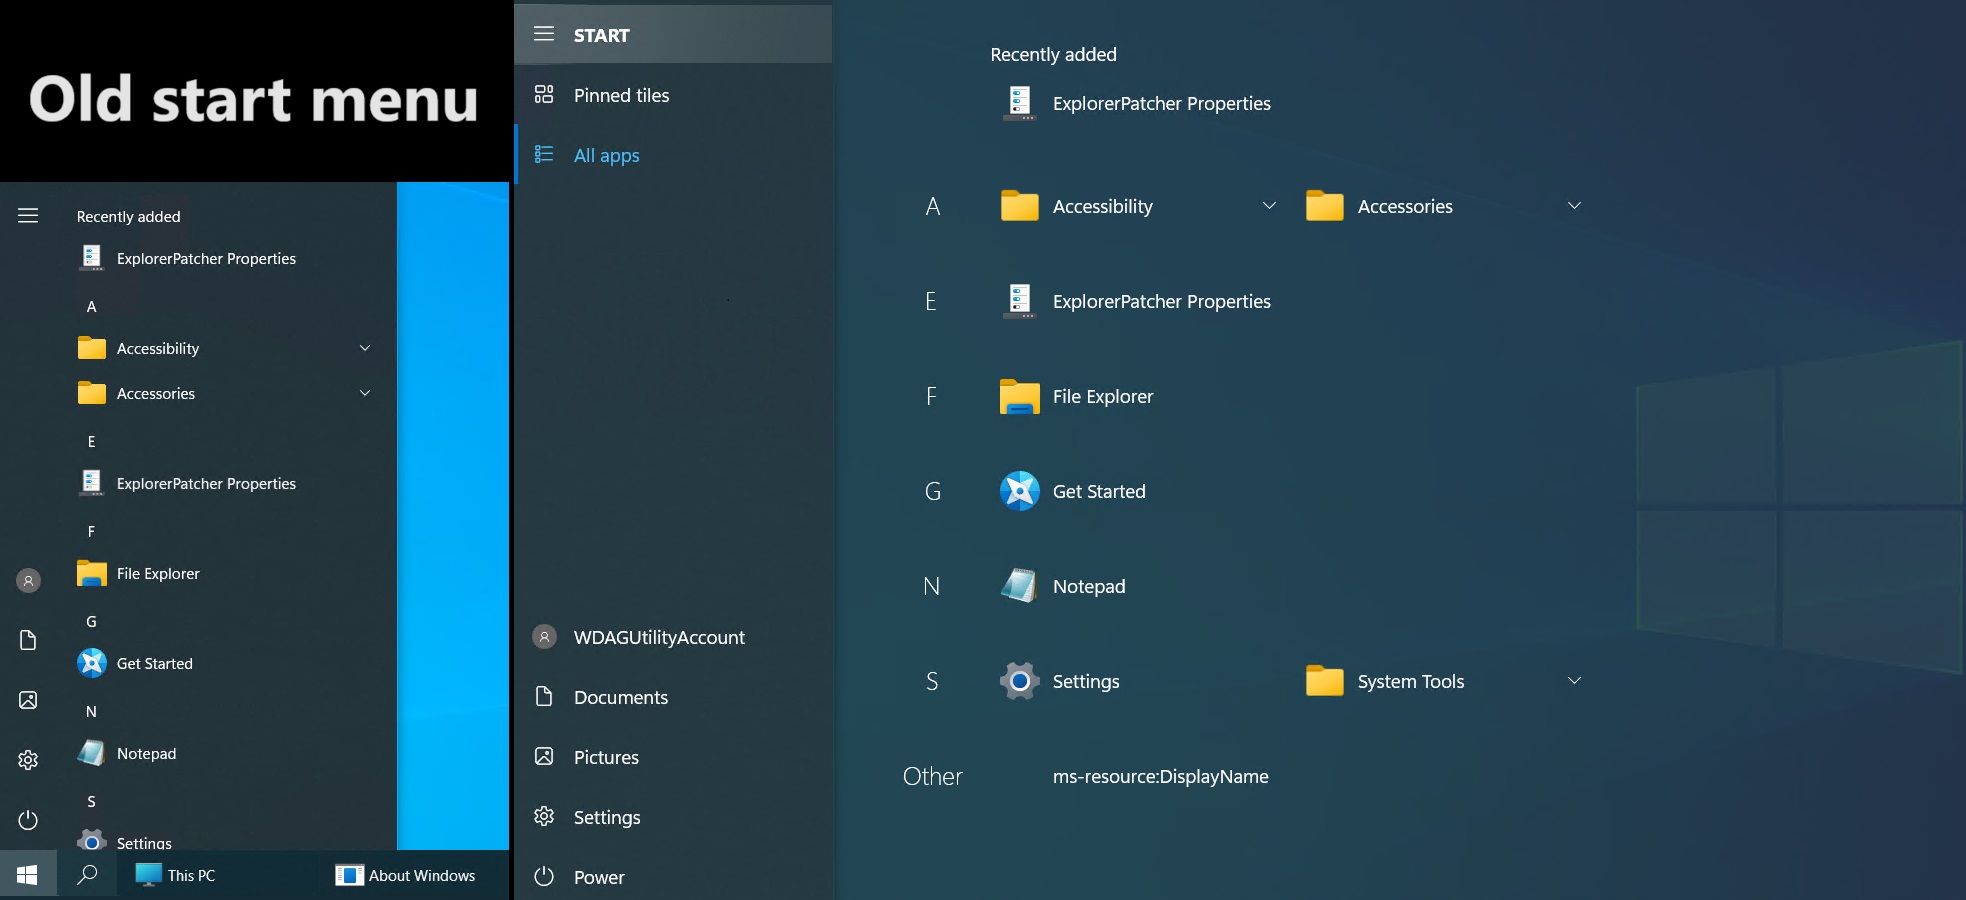1966x900 pixels.
Task: Click the user account icon in old start menu
Action: click(x=29, y=580)
